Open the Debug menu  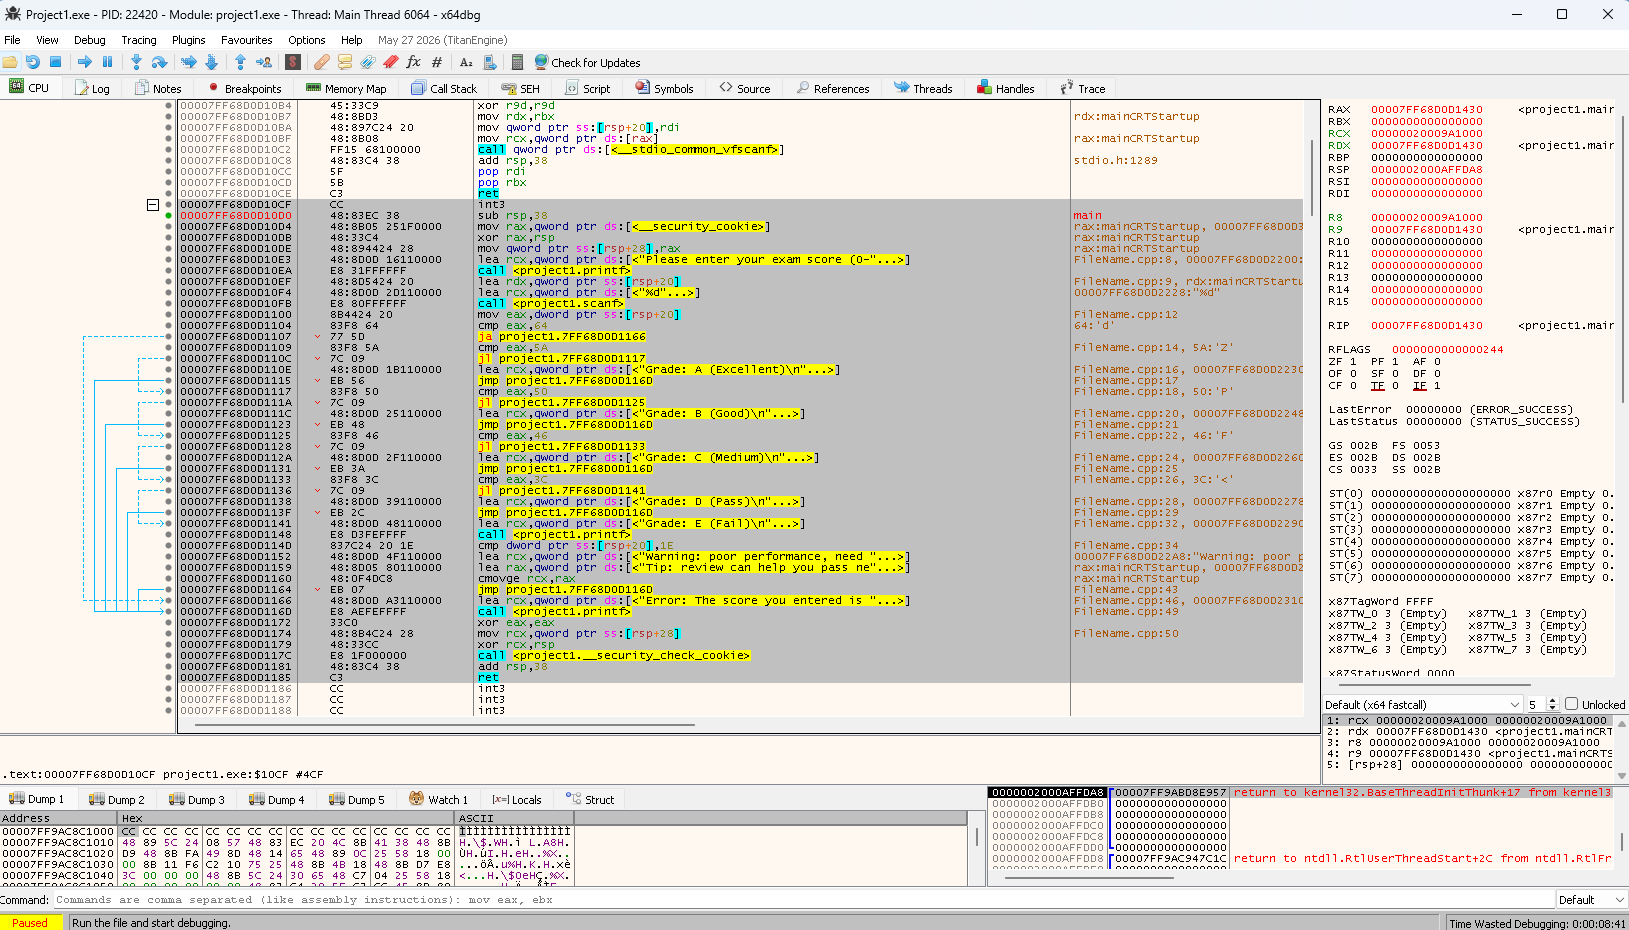[x=89, y=40]
